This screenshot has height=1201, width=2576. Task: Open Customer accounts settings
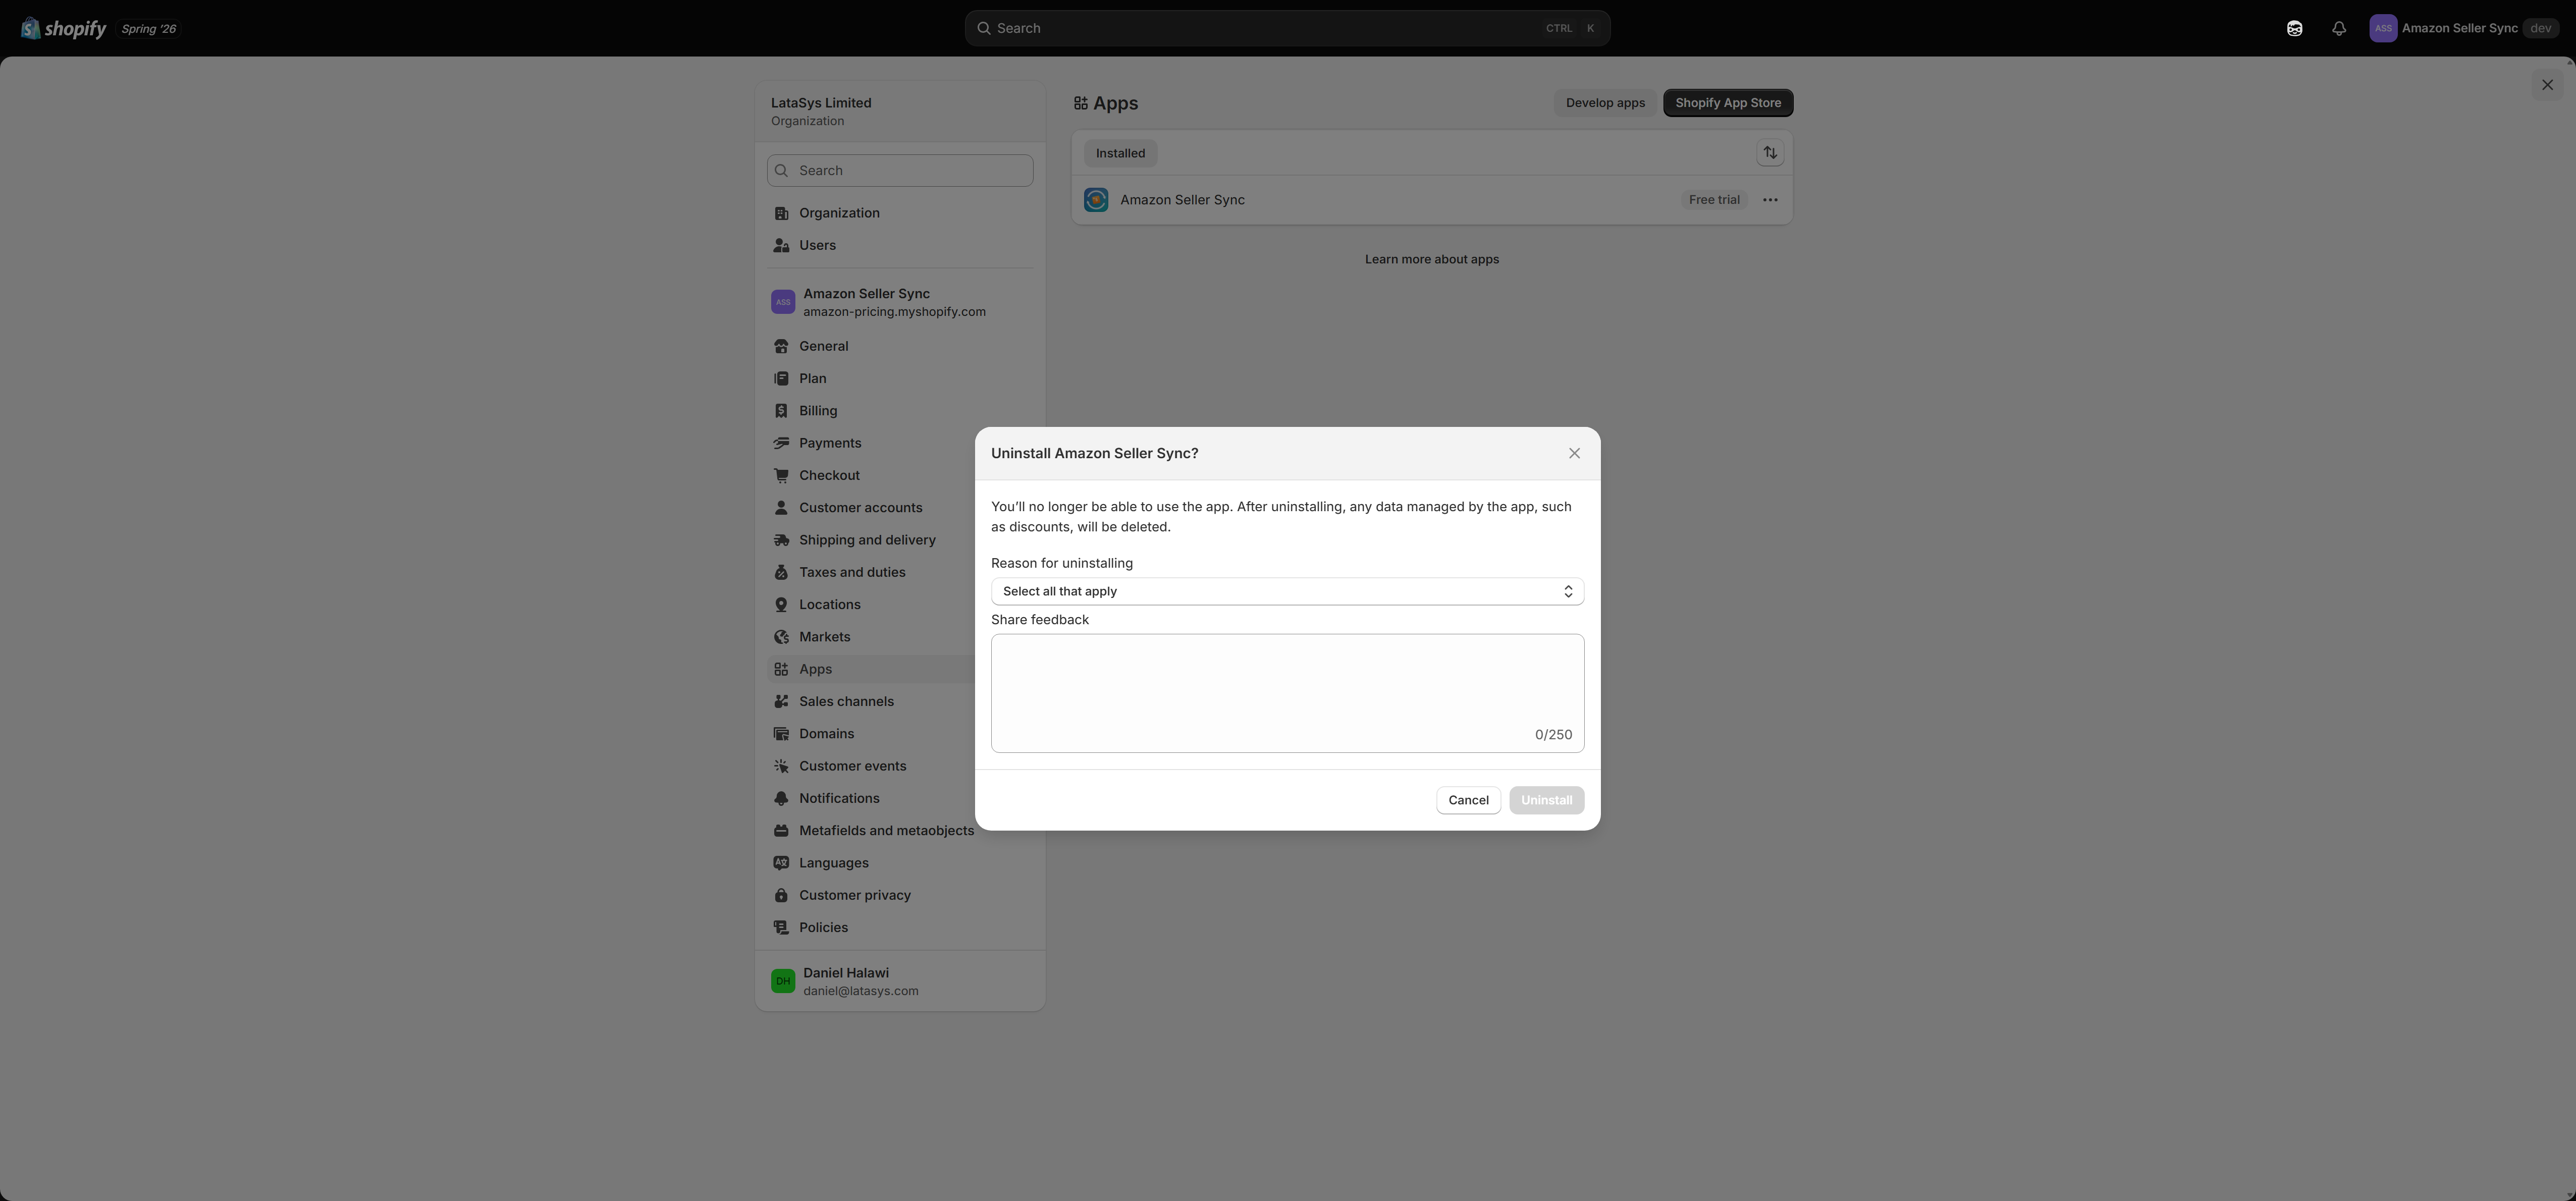click(x=871, y=508)
